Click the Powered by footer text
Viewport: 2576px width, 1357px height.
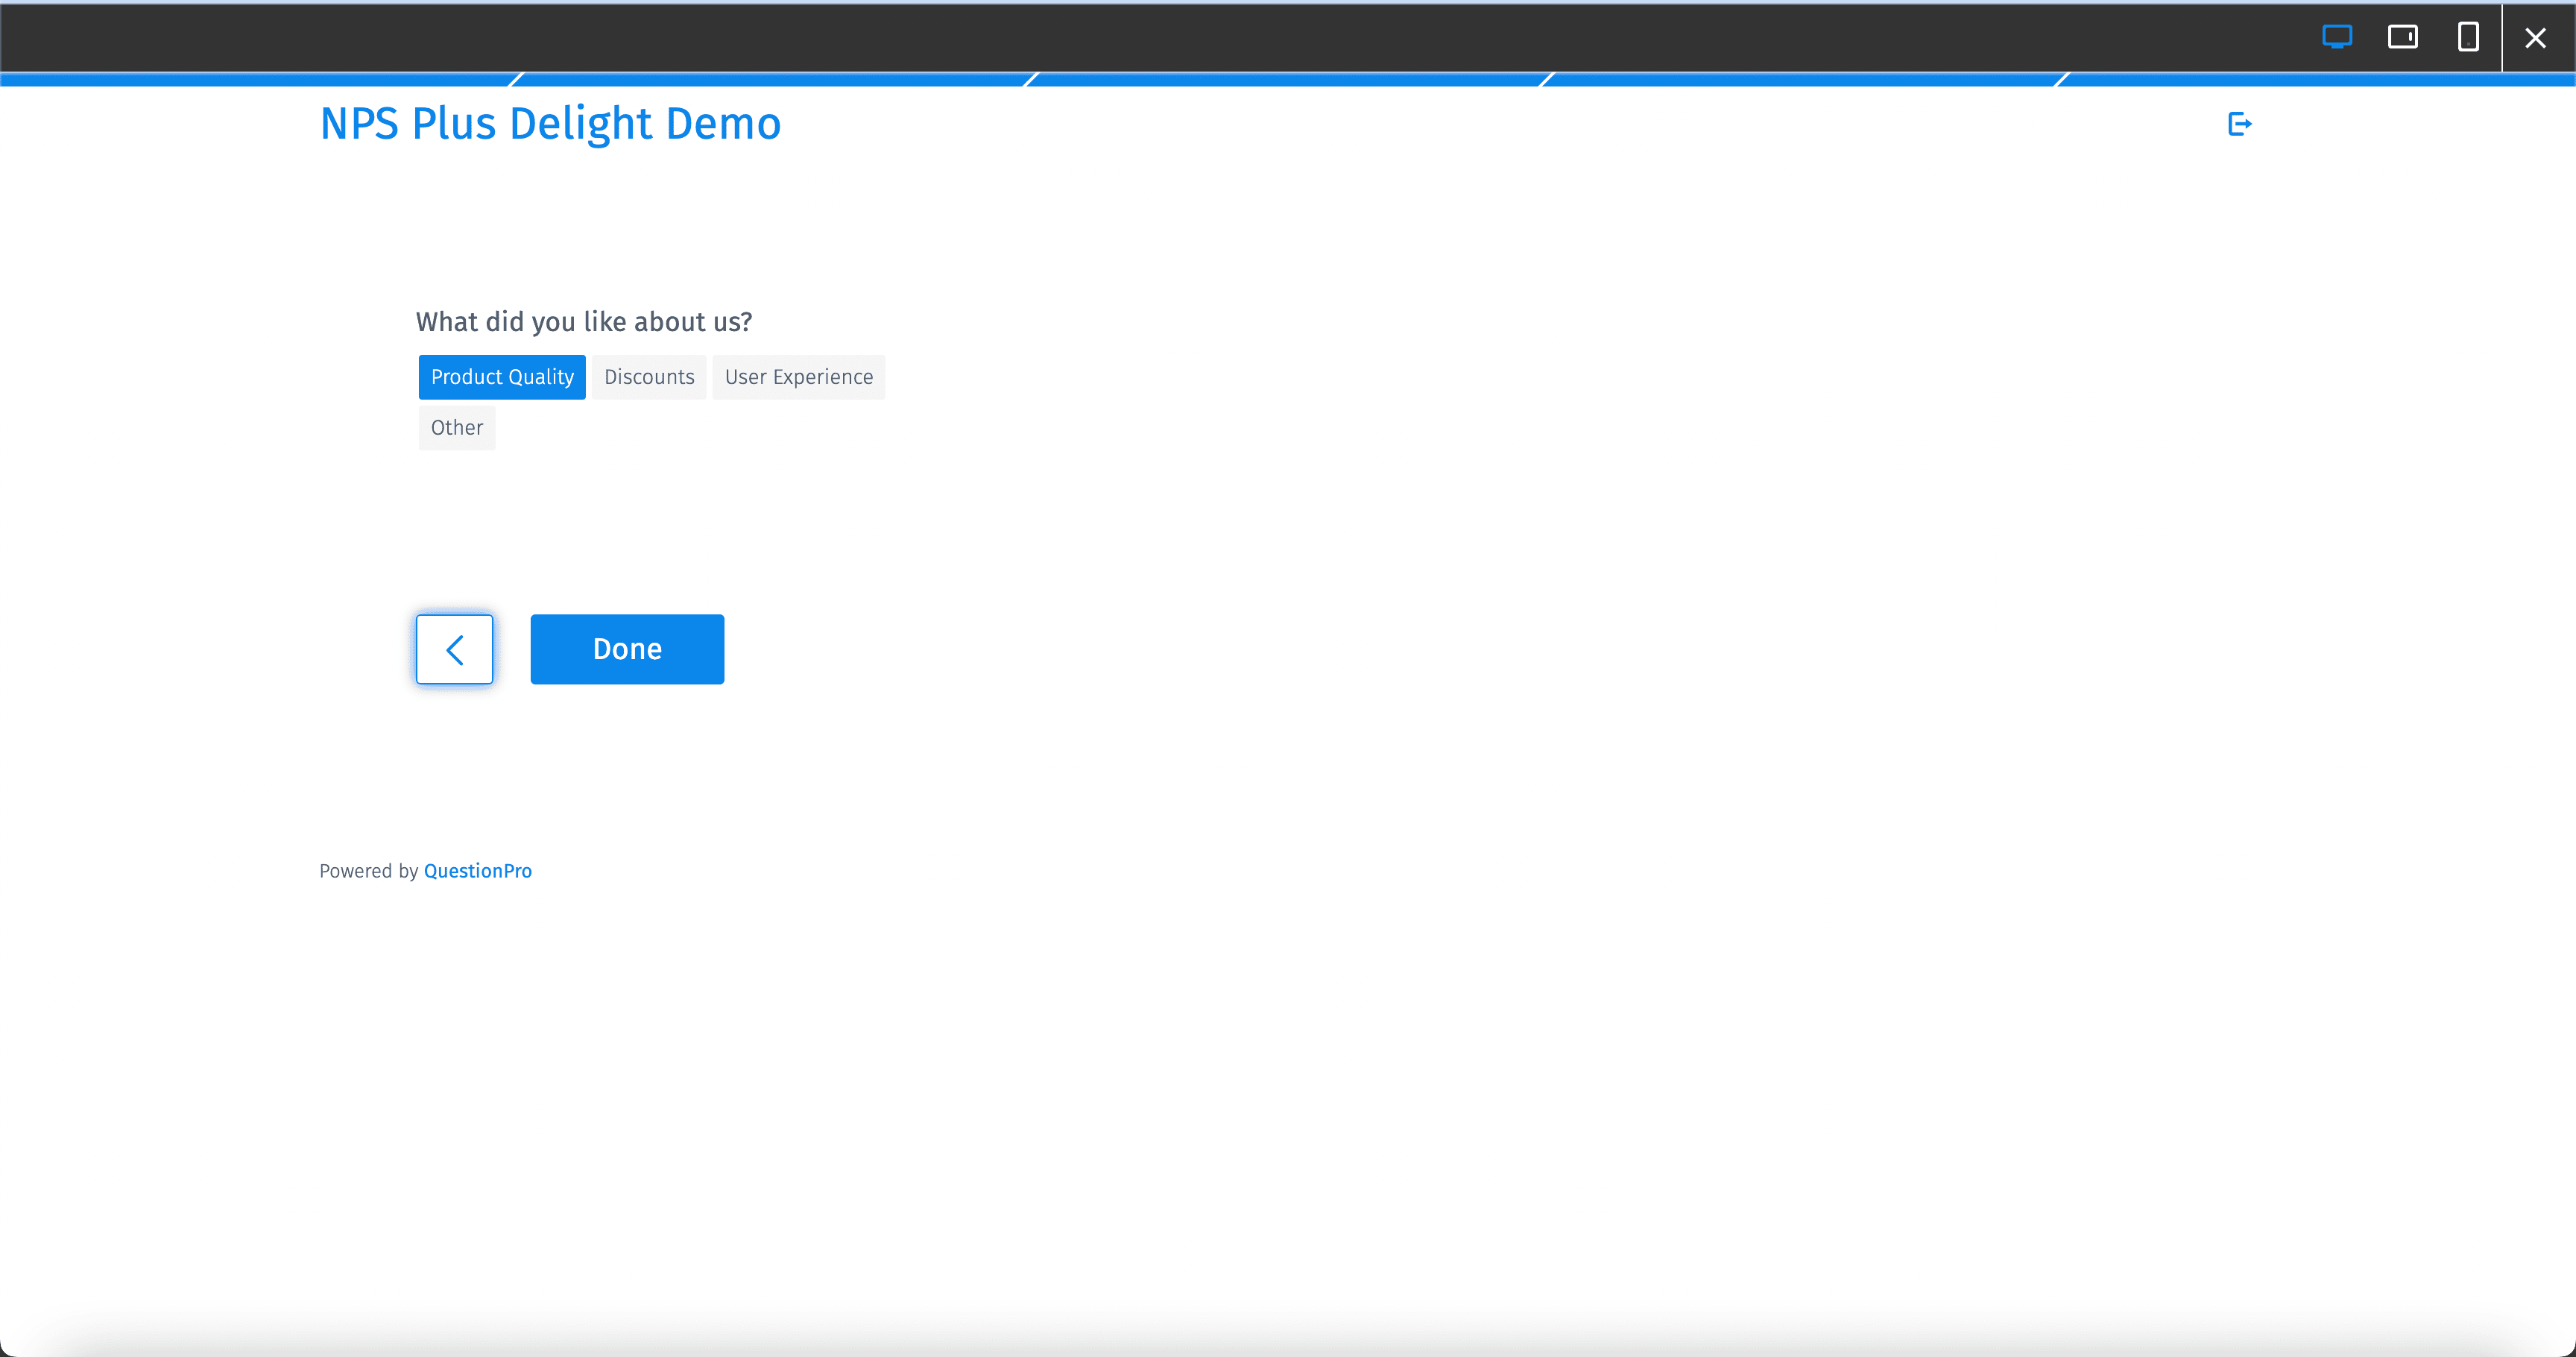coord(368,870)
